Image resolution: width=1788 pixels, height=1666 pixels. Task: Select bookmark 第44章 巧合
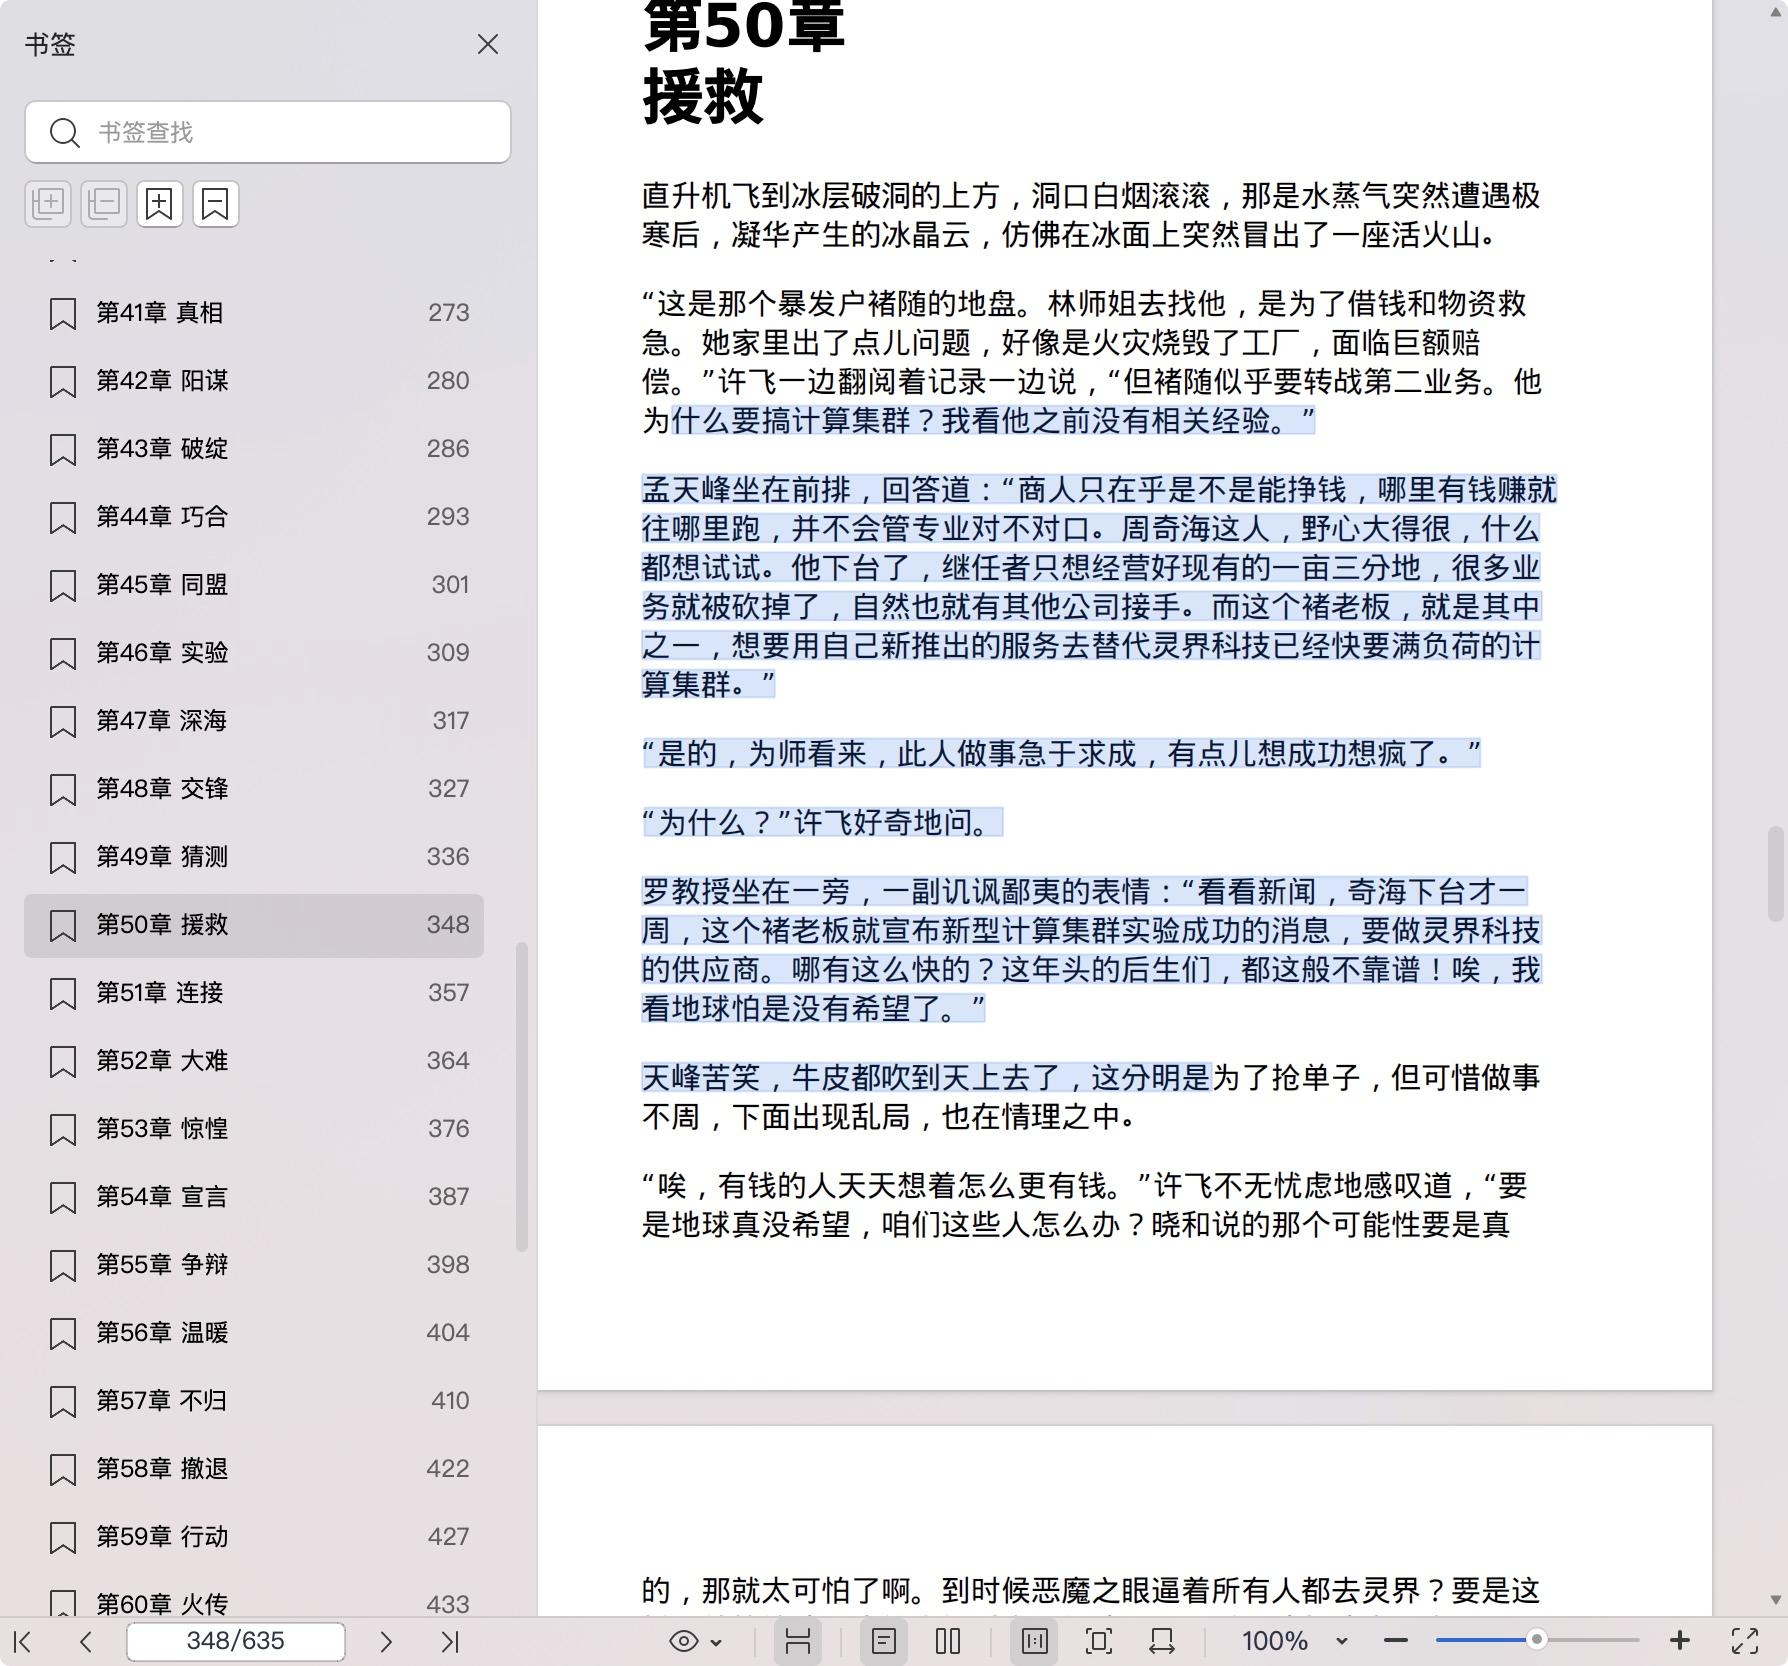coord(254,517)
